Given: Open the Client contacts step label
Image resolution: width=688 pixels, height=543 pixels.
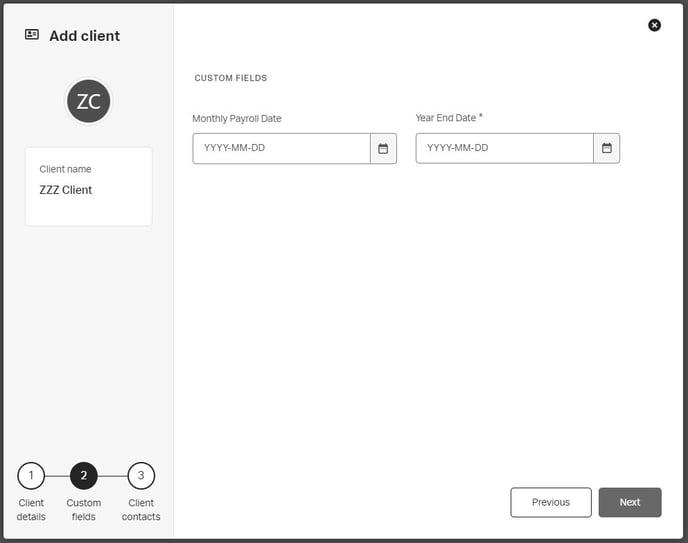Looking at the screenshot, I should pos(141,510).
